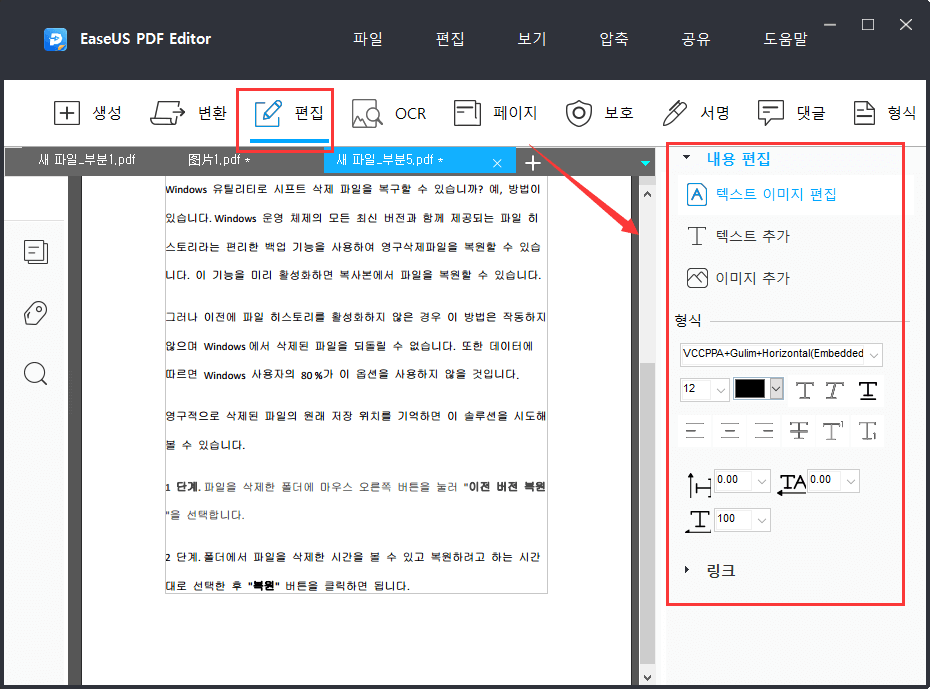Open the 댓글 (Comment) tool
This screenshot has height=689, width=930.
click(792, 113)
